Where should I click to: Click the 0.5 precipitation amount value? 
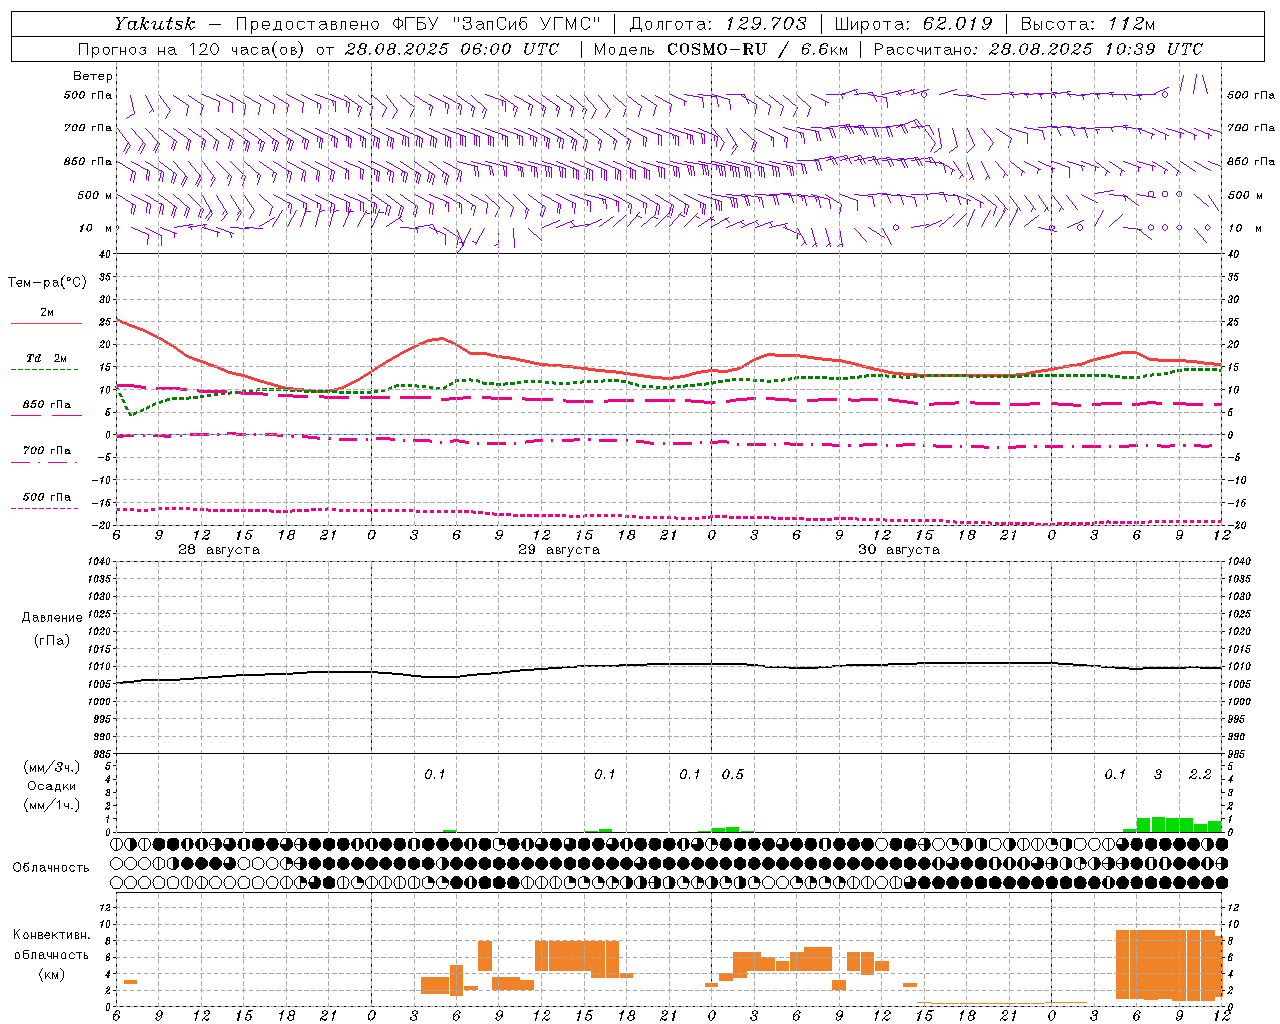pyautogui.click(x=732, y=775)
